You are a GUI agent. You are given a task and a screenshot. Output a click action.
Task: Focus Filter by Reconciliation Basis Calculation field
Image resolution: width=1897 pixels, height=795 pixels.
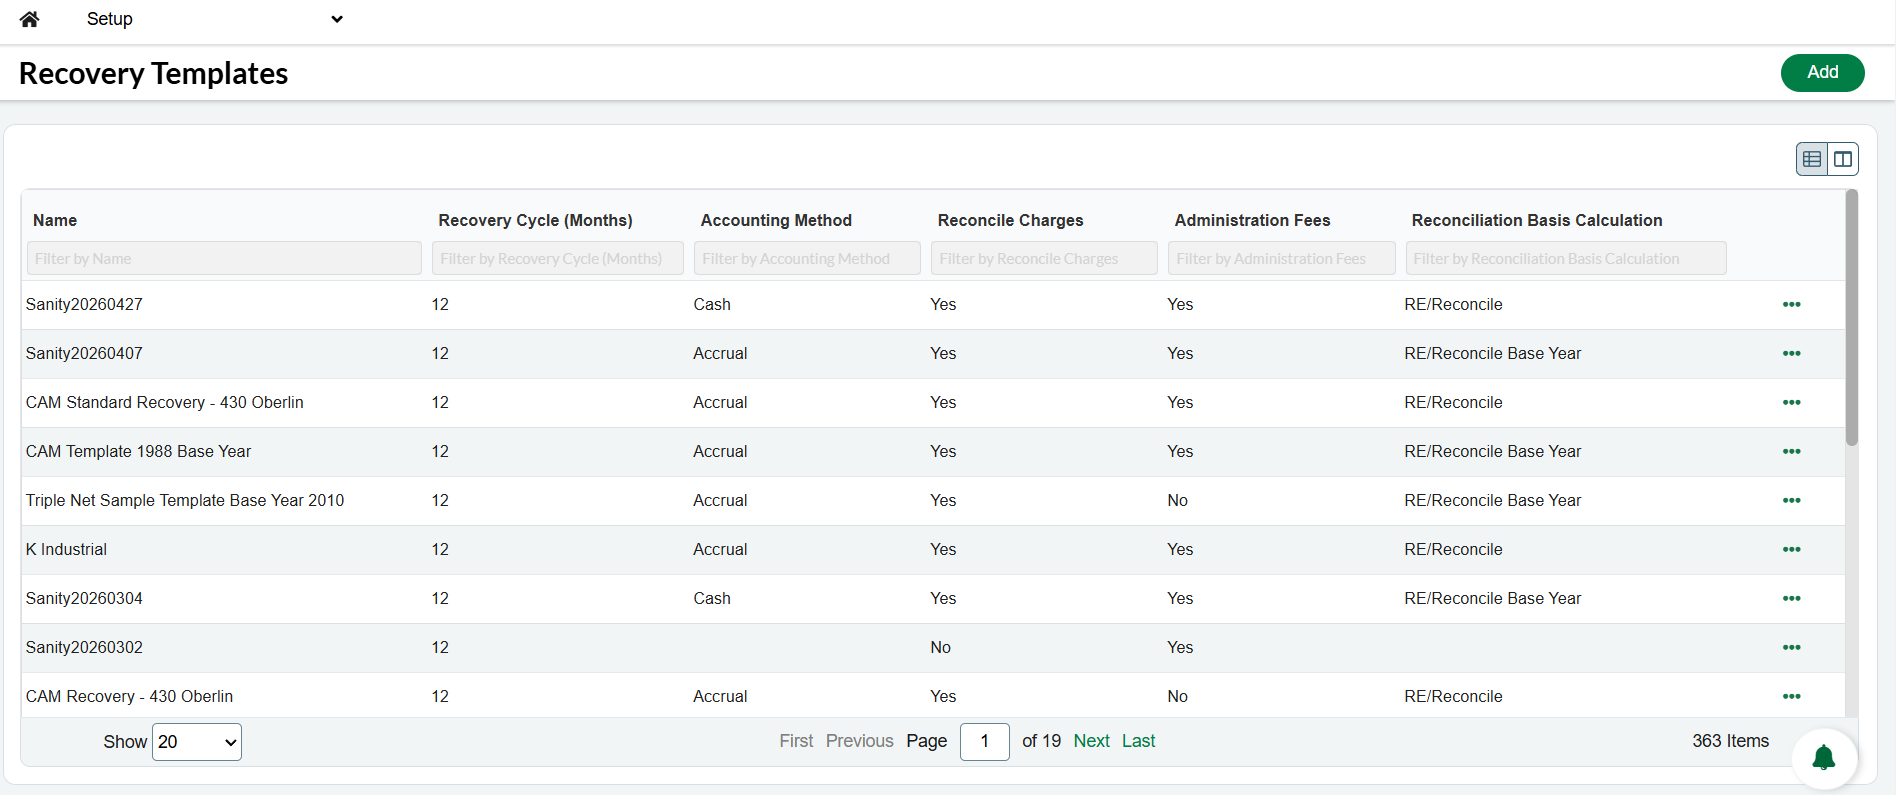(x=1566, y=258)
